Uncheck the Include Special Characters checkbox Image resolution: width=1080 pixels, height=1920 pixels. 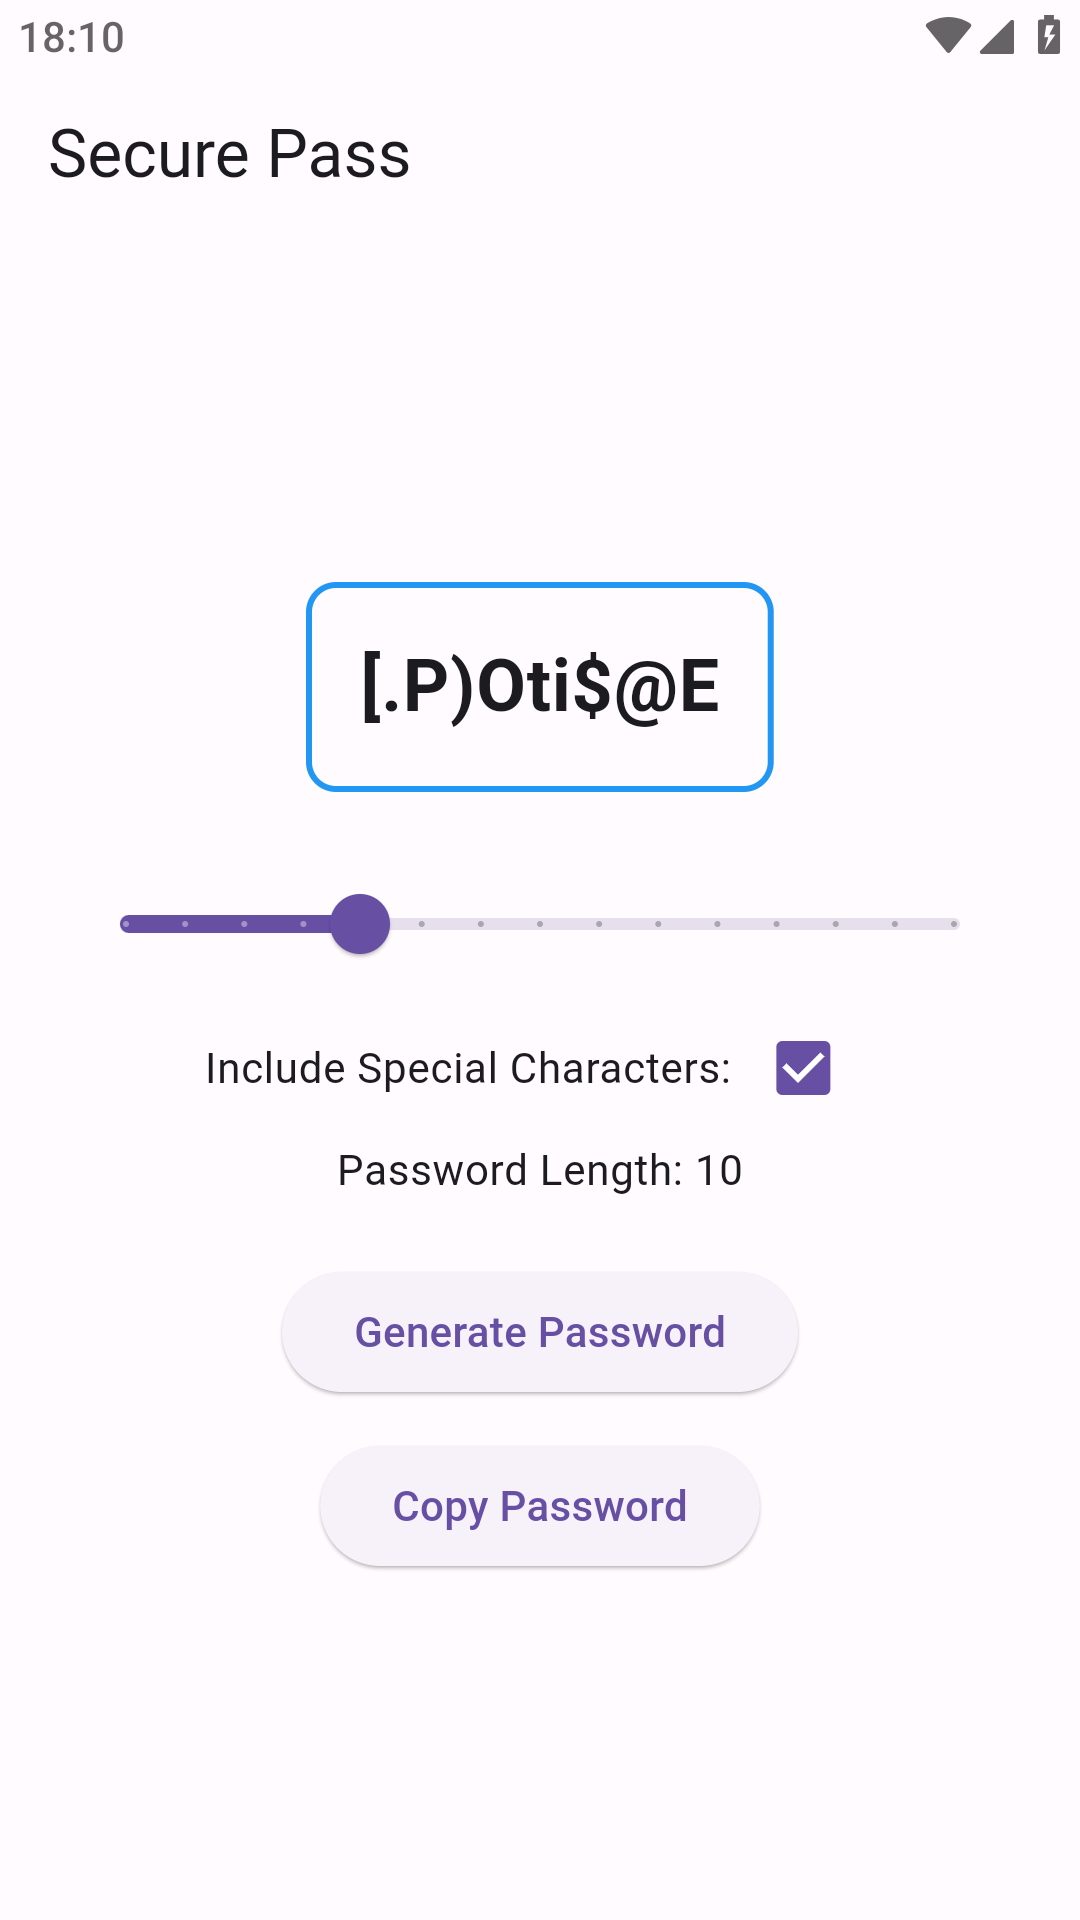tap(803, 1068)
